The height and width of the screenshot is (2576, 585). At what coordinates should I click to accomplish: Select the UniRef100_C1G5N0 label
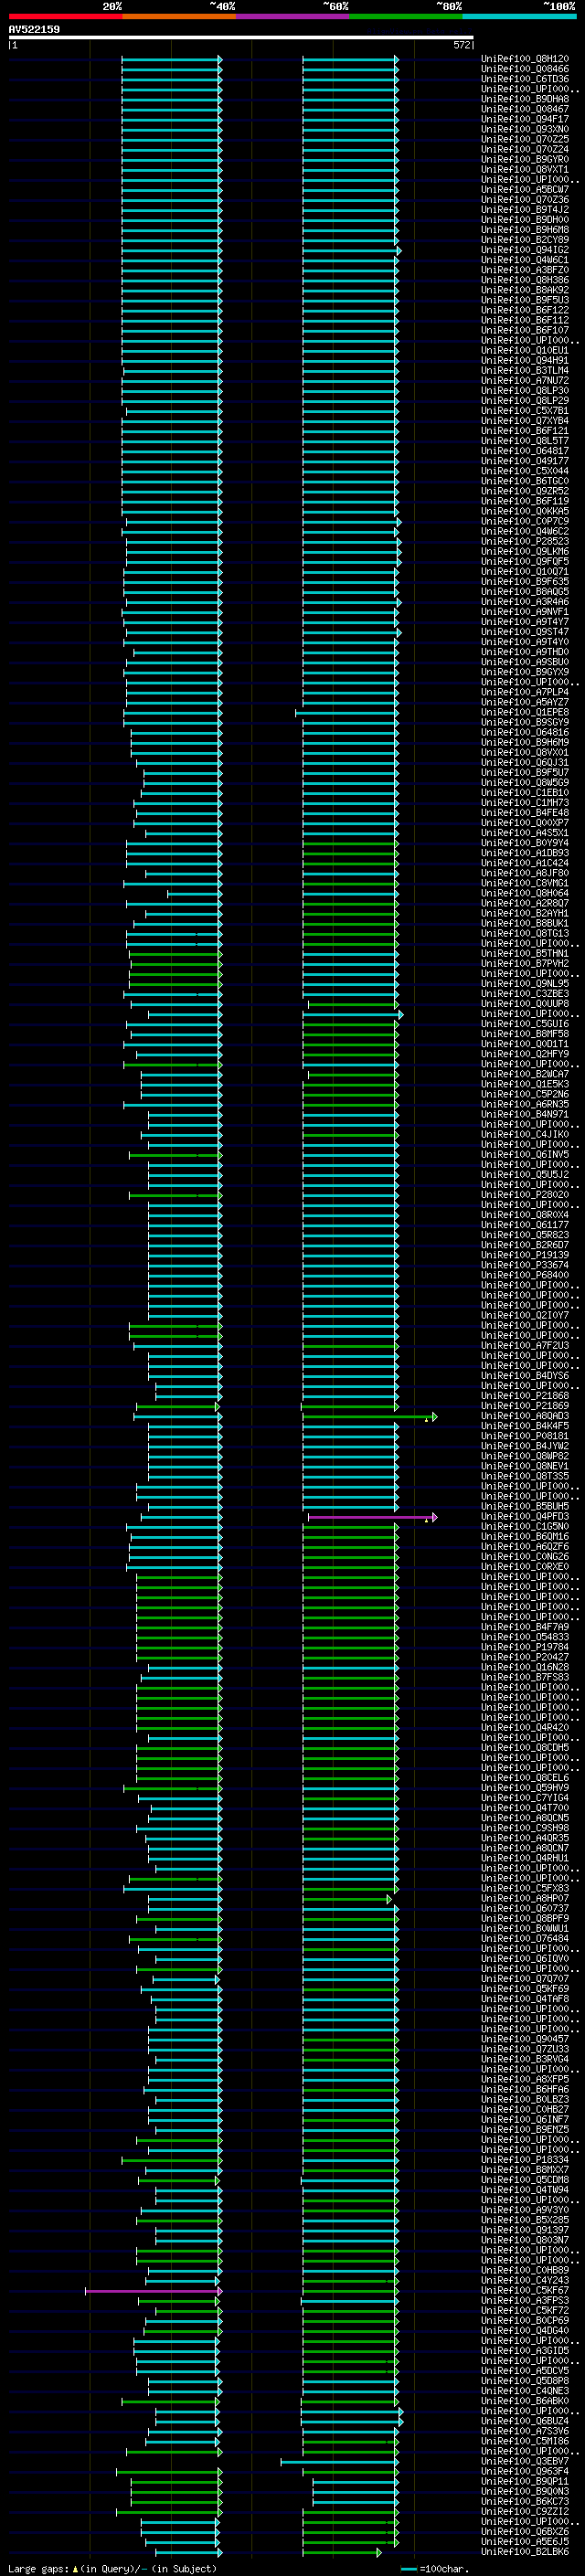click(x=525, y=1526)
